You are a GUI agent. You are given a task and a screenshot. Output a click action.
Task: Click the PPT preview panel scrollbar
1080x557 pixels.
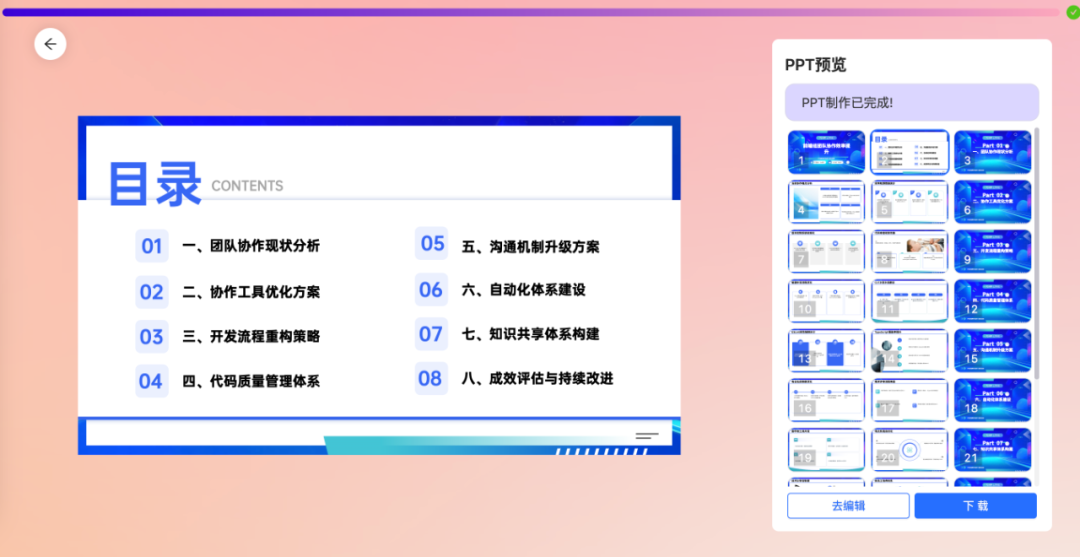coord(1036,250)
